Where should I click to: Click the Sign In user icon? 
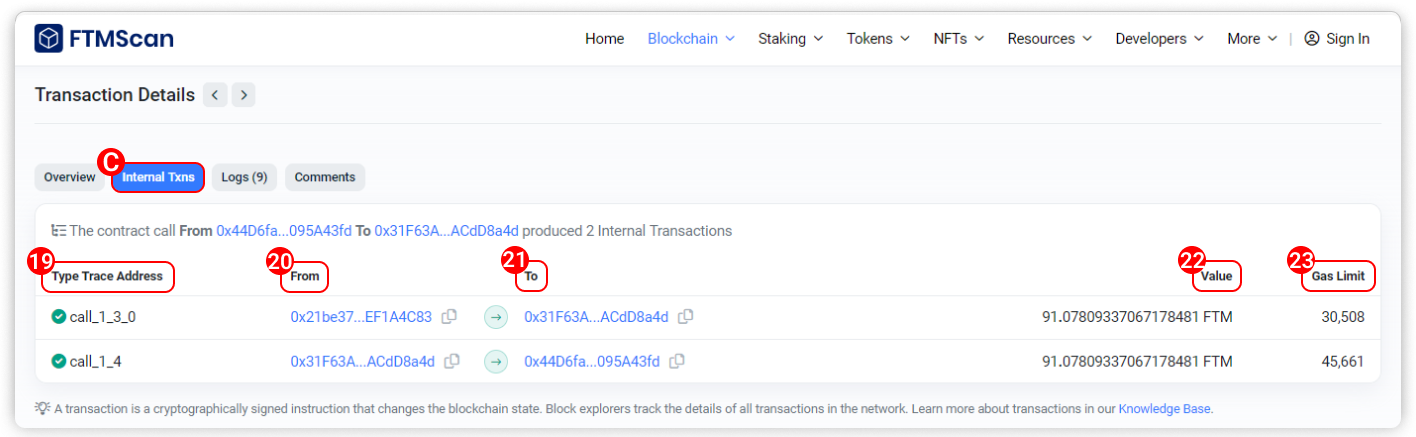pyautogui.click(x=1312, y=39)
